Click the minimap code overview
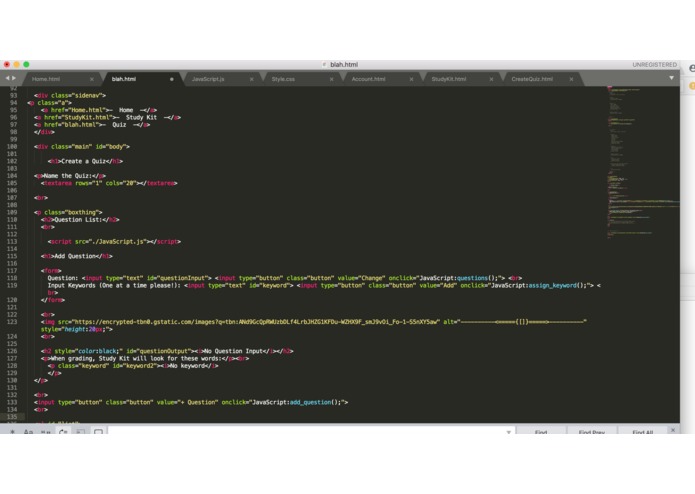The image size is (695, 494). tap(643, 162)
